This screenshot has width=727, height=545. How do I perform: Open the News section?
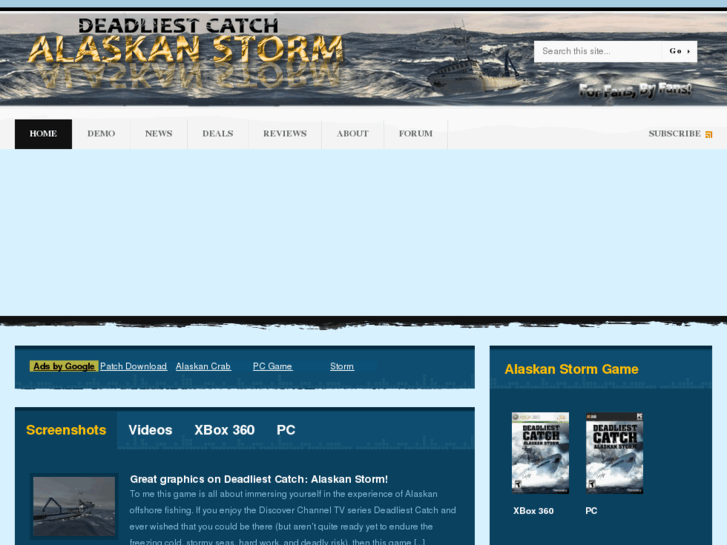coord(159,134)
